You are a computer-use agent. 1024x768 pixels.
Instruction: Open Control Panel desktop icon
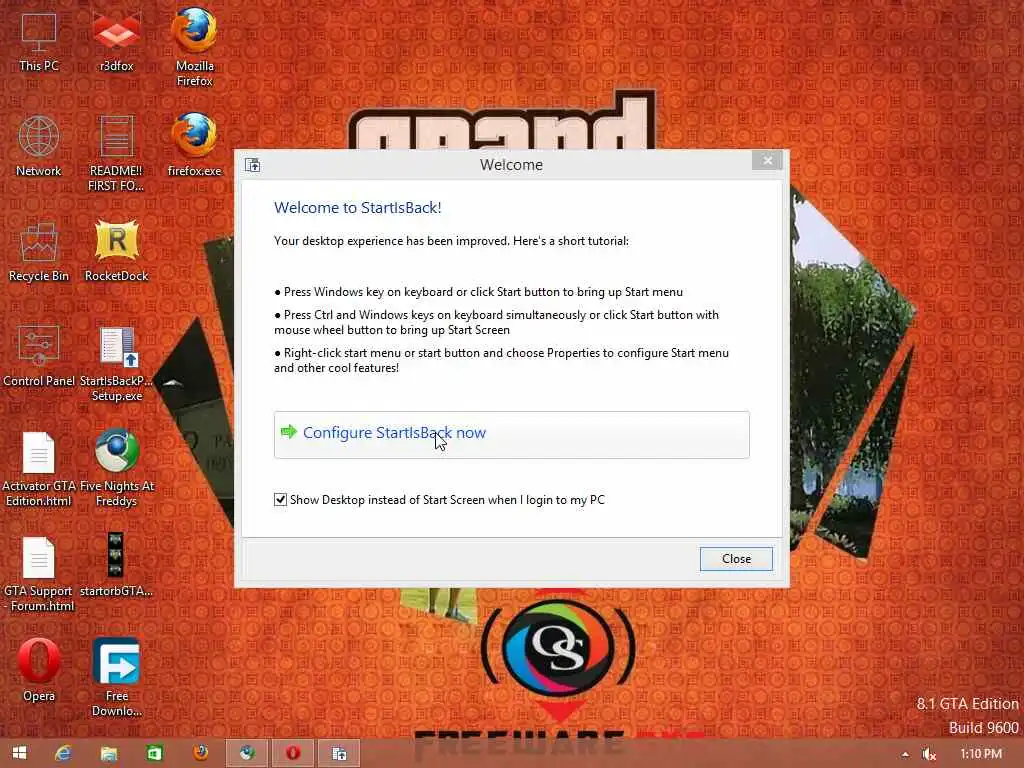(39, 357)
